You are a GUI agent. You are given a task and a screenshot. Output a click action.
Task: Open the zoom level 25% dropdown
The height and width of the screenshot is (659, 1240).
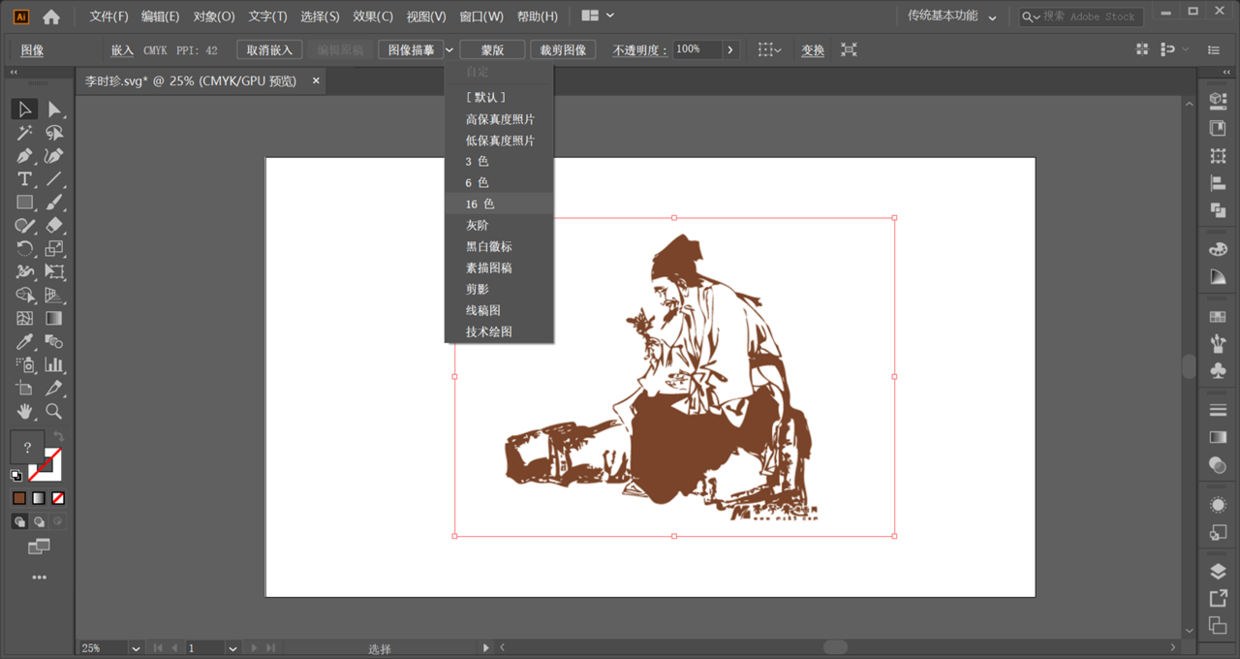(136, 648)
